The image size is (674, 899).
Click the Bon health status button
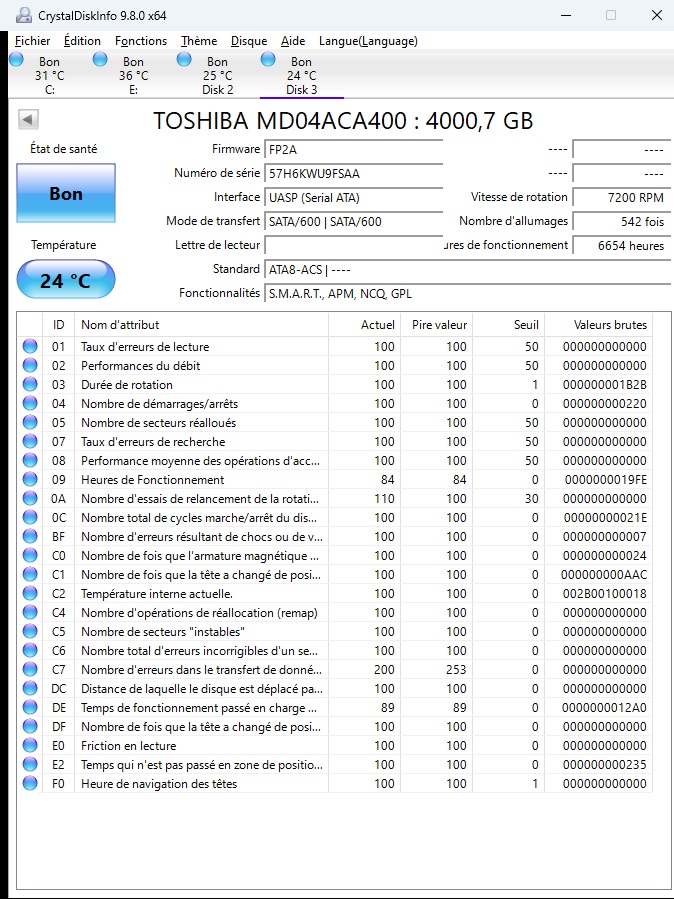(x=66, y=193)
